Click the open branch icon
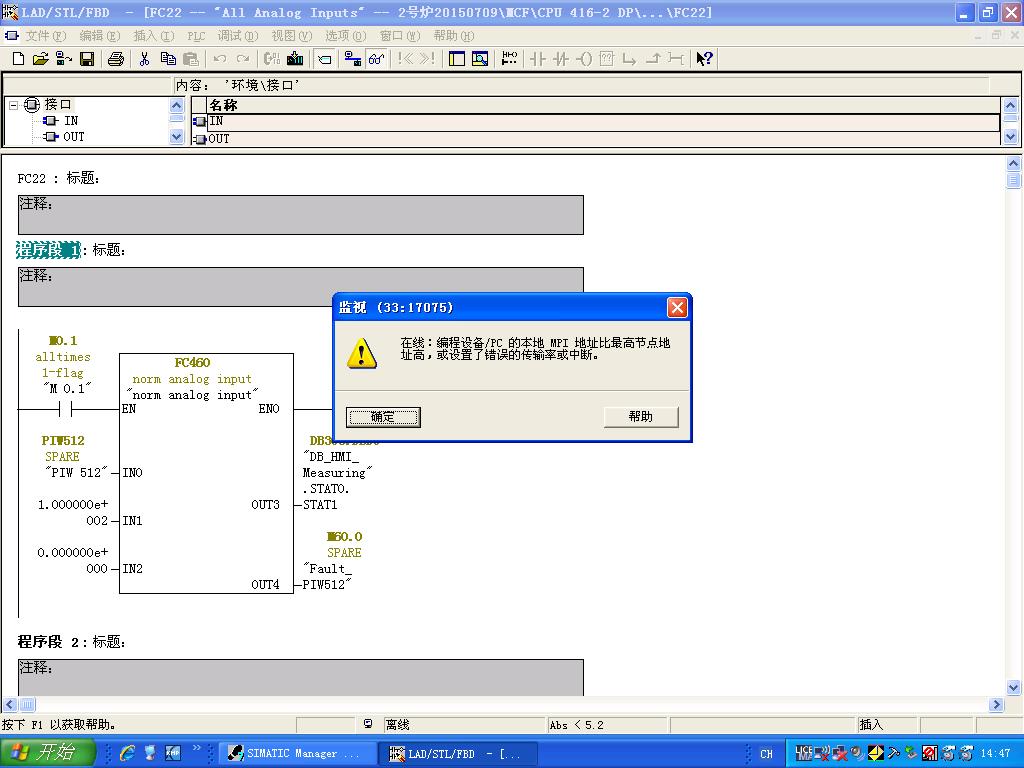Image resolution: width=1024 pixels, height=768 pixels. click(630, 59)
